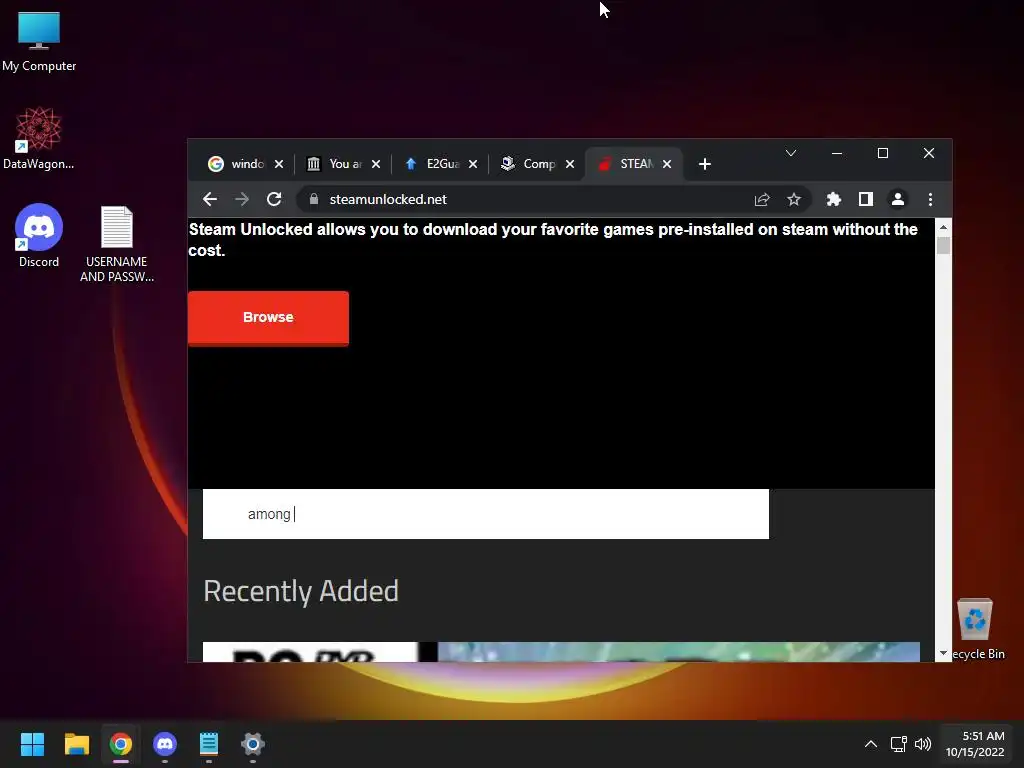Screen dimensions: 1024x768
Task: Open the first recently added game thumbnail
Action: (x=310, y=652)
